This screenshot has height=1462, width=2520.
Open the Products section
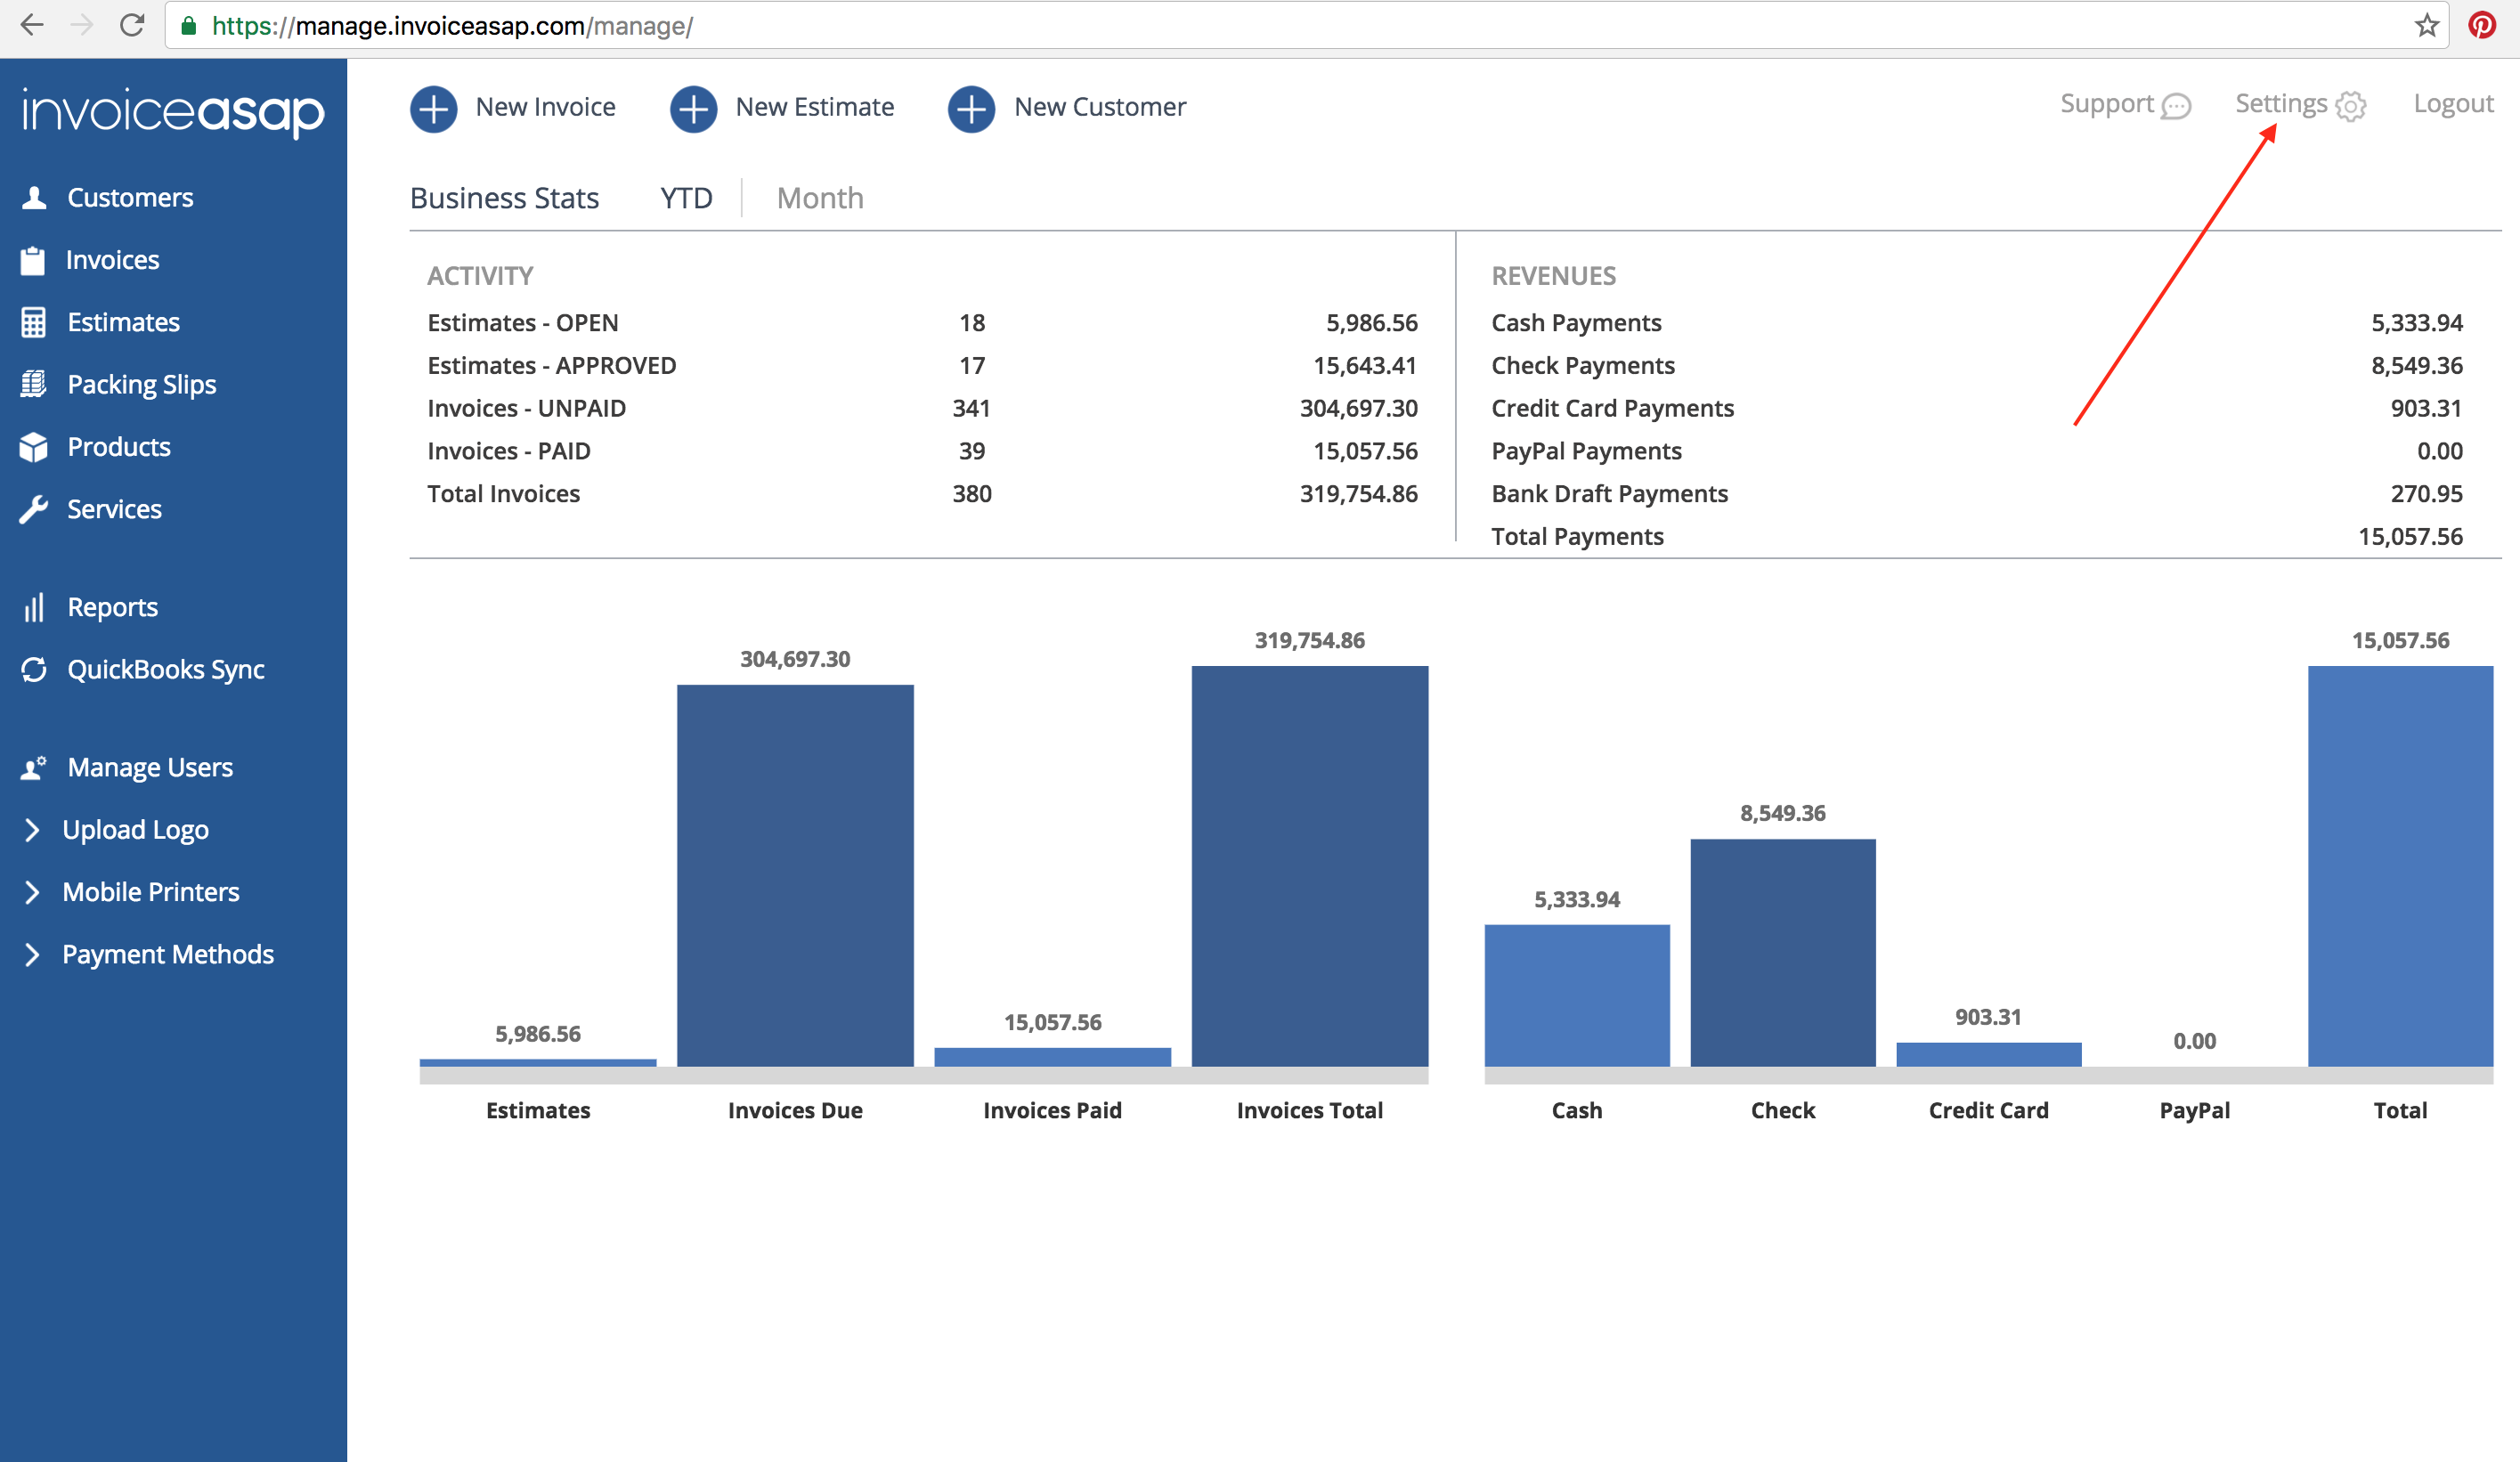119,446
